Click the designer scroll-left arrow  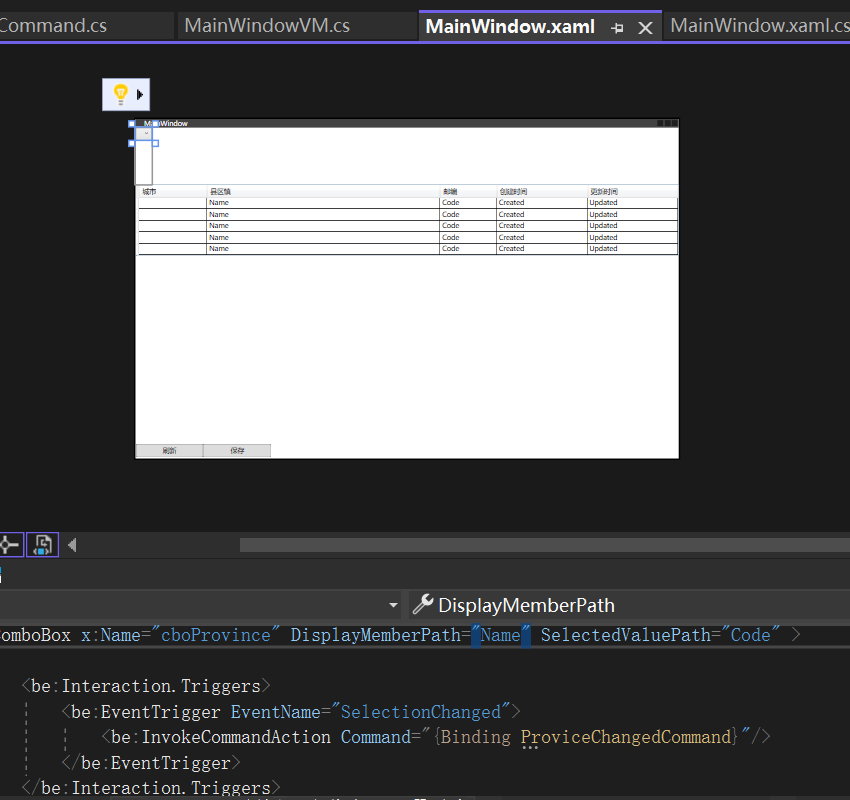tap(72, 545)
